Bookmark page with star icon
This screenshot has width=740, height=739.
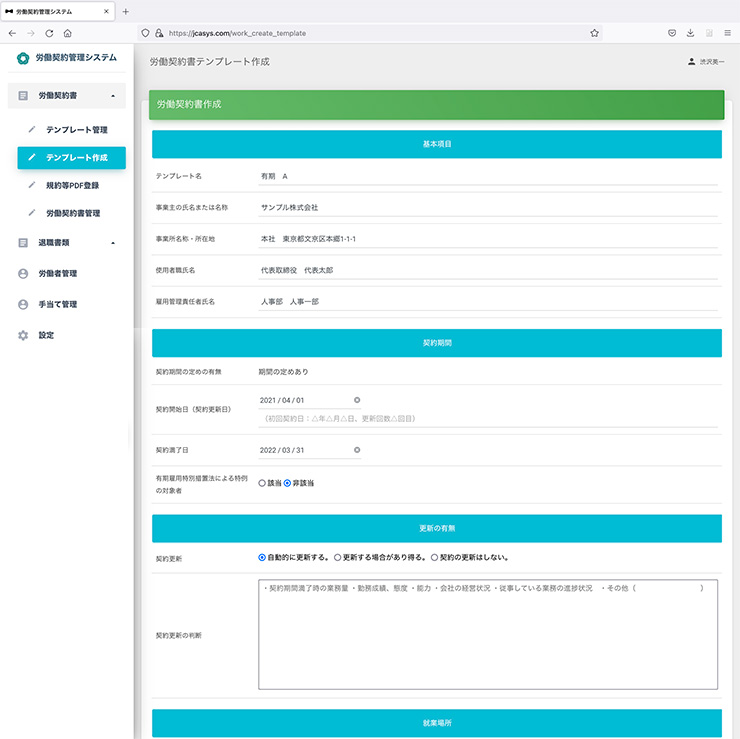point(594,33)
